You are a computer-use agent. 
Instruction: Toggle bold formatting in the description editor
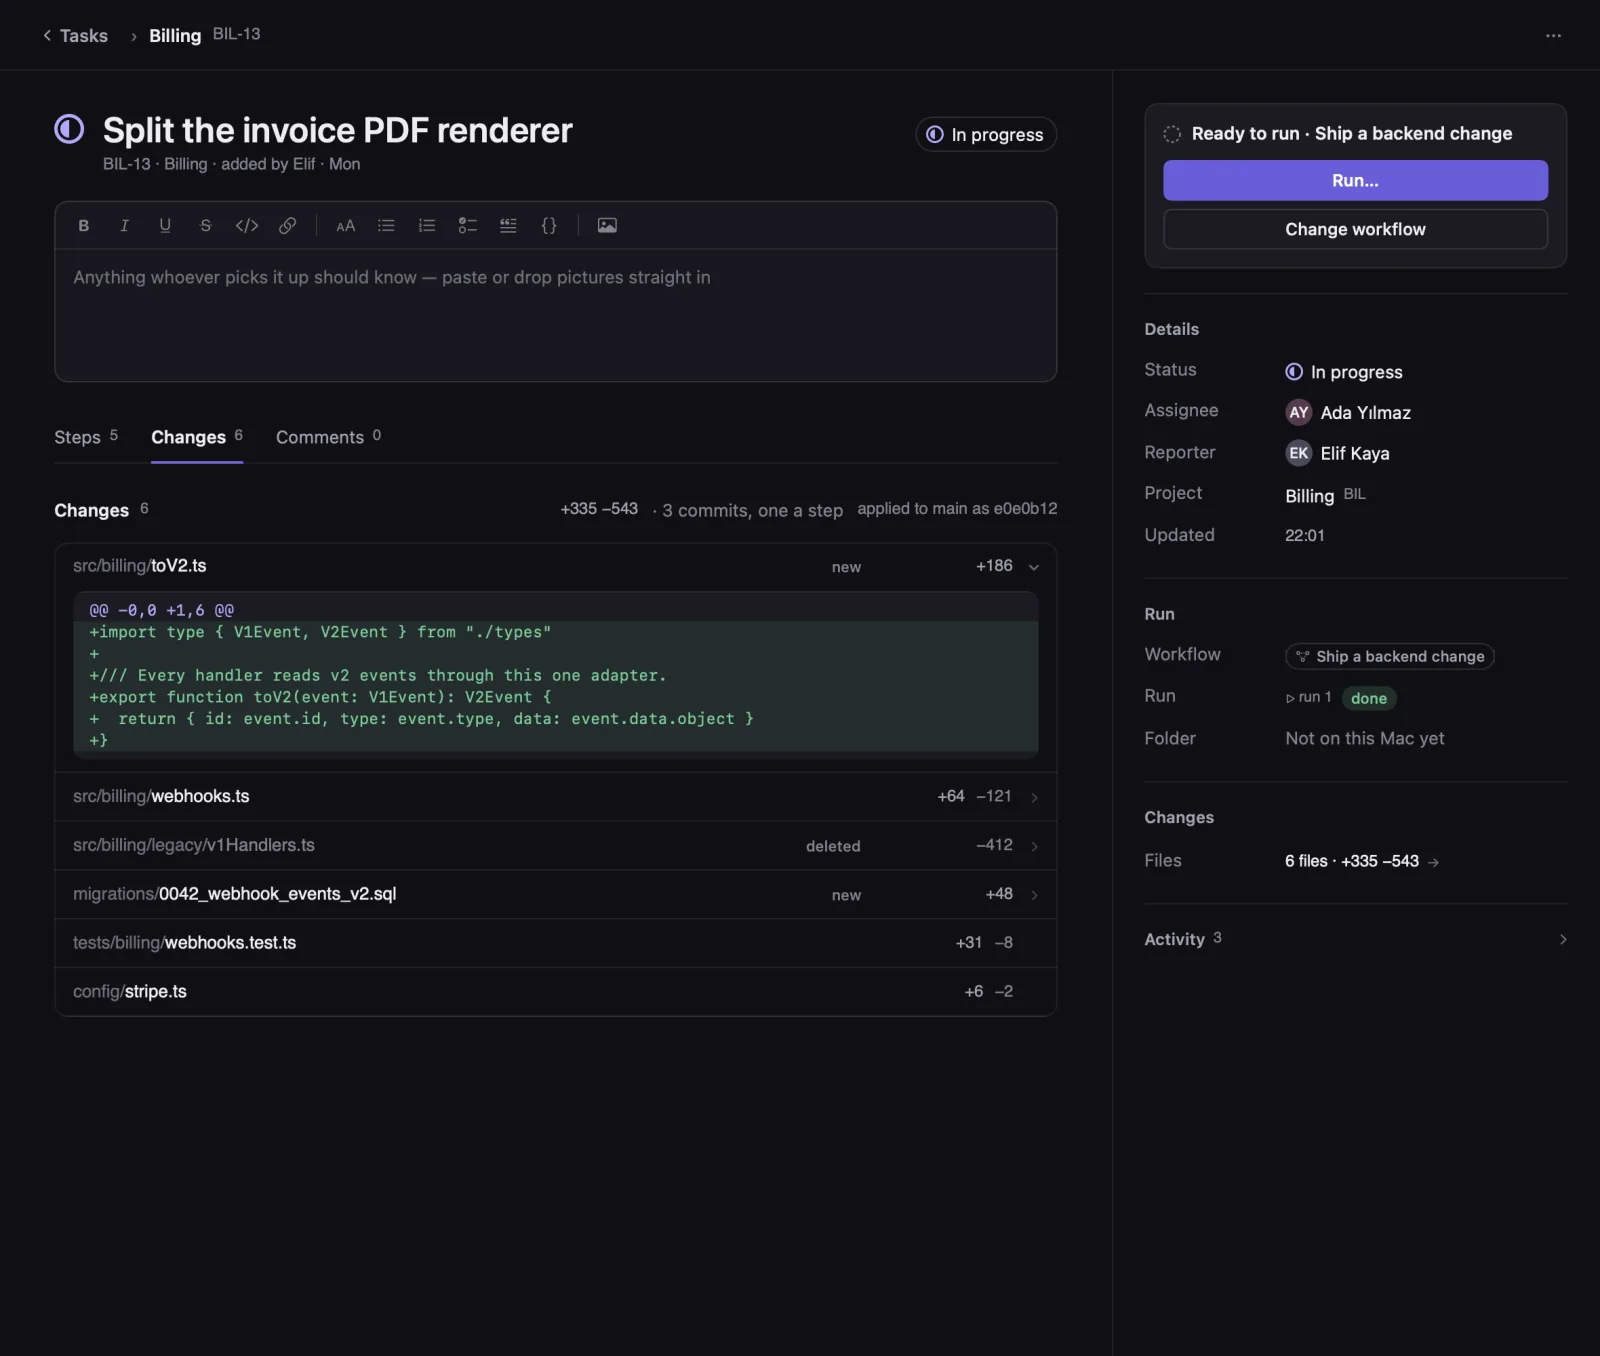(x=84, y=226)
